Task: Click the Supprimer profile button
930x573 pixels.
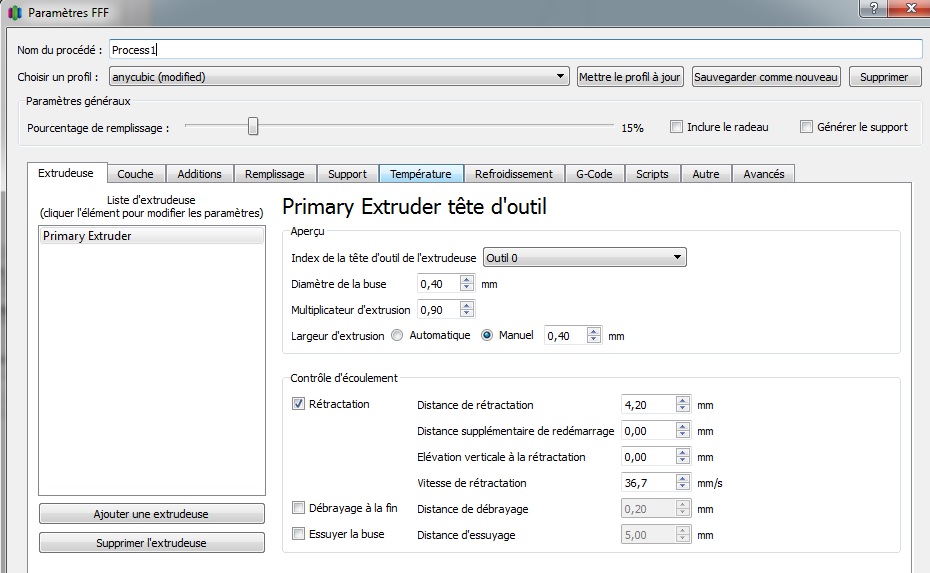Action: [x=884, y=77]
